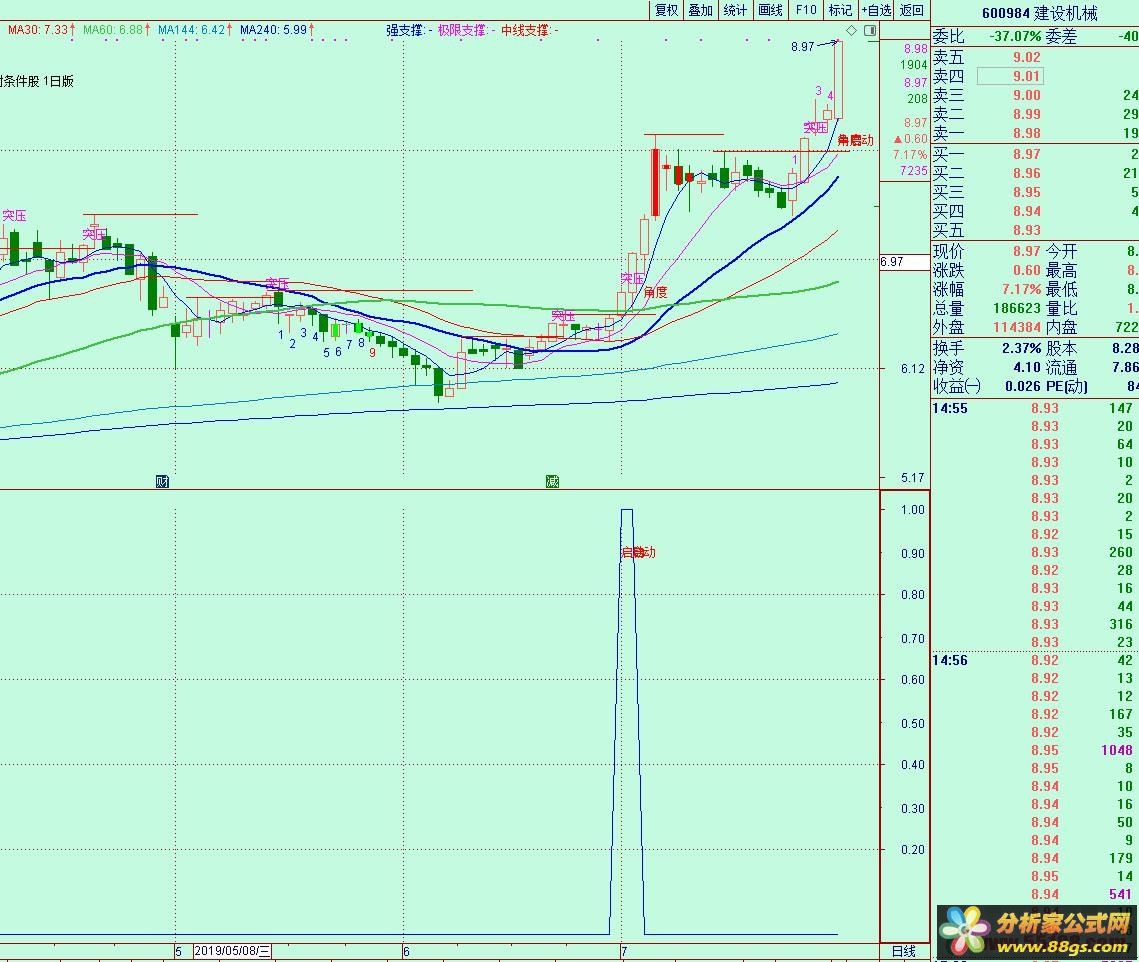Open the 叠加 overlay option
The width and height of the screenshot is (1139, 962).
(x=701, y=10)
